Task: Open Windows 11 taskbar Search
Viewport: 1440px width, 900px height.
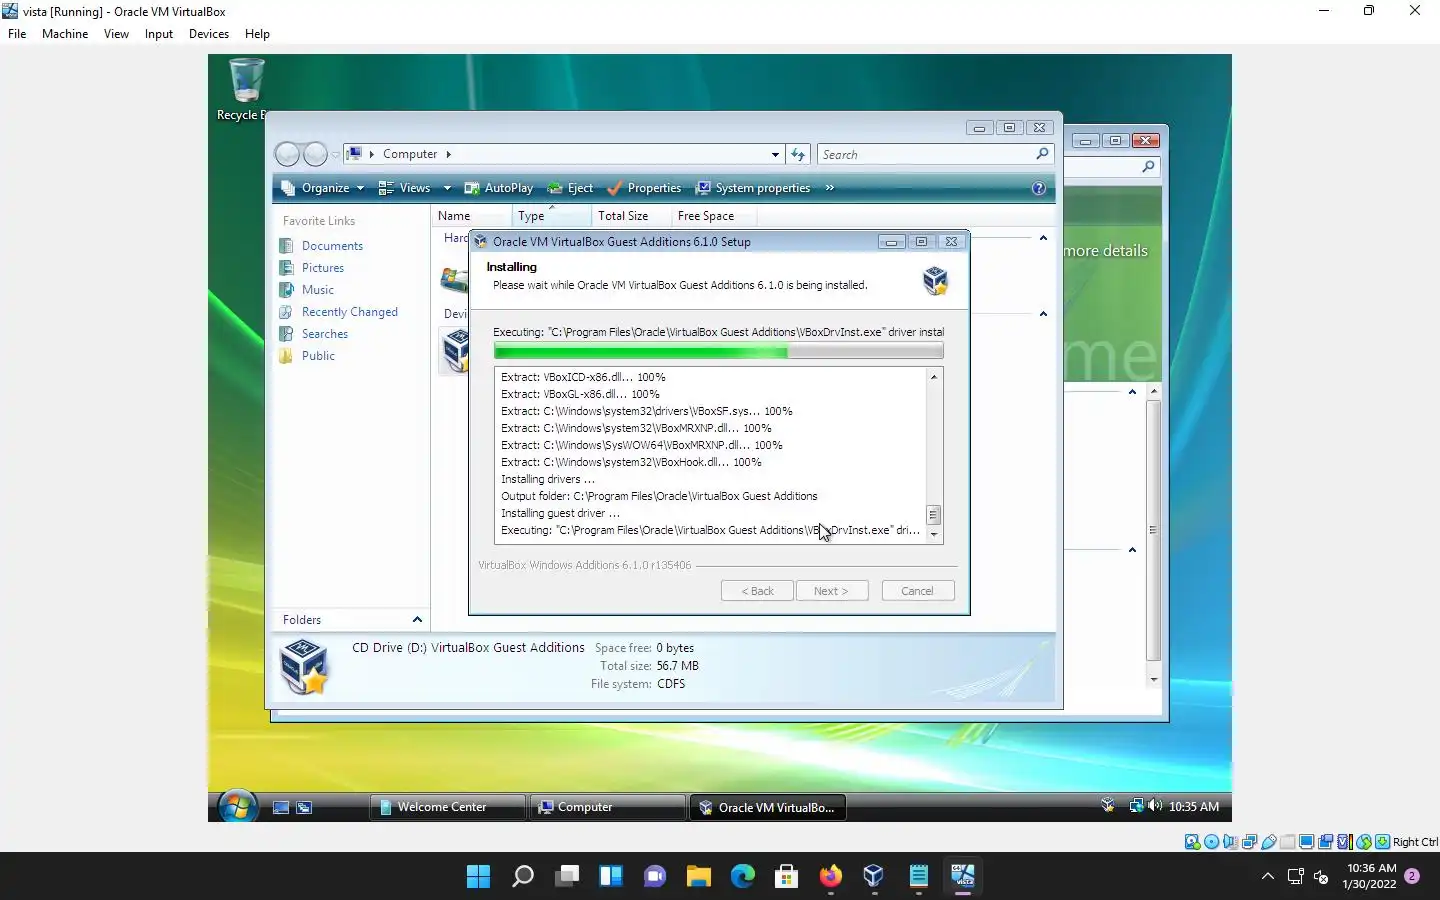Action: point(522,877)
